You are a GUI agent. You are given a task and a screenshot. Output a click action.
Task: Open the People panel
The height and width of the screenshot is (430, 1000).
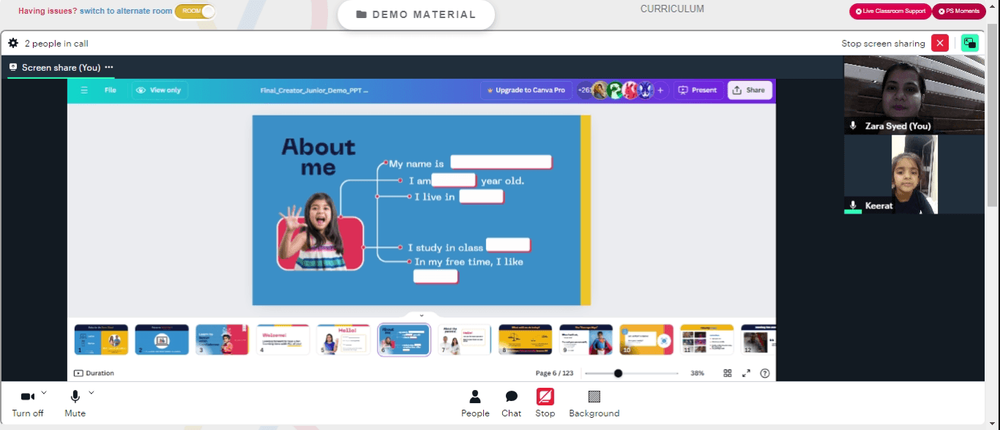pos(475,404)
